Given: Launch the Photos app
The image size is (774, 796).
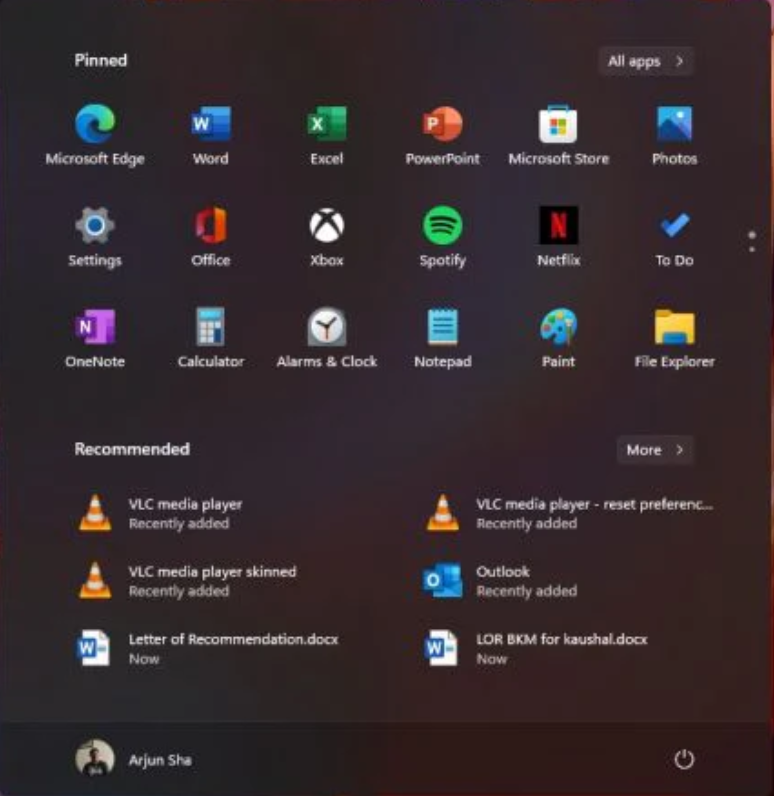Looking at the screenshot, I should tap(674, 135).
